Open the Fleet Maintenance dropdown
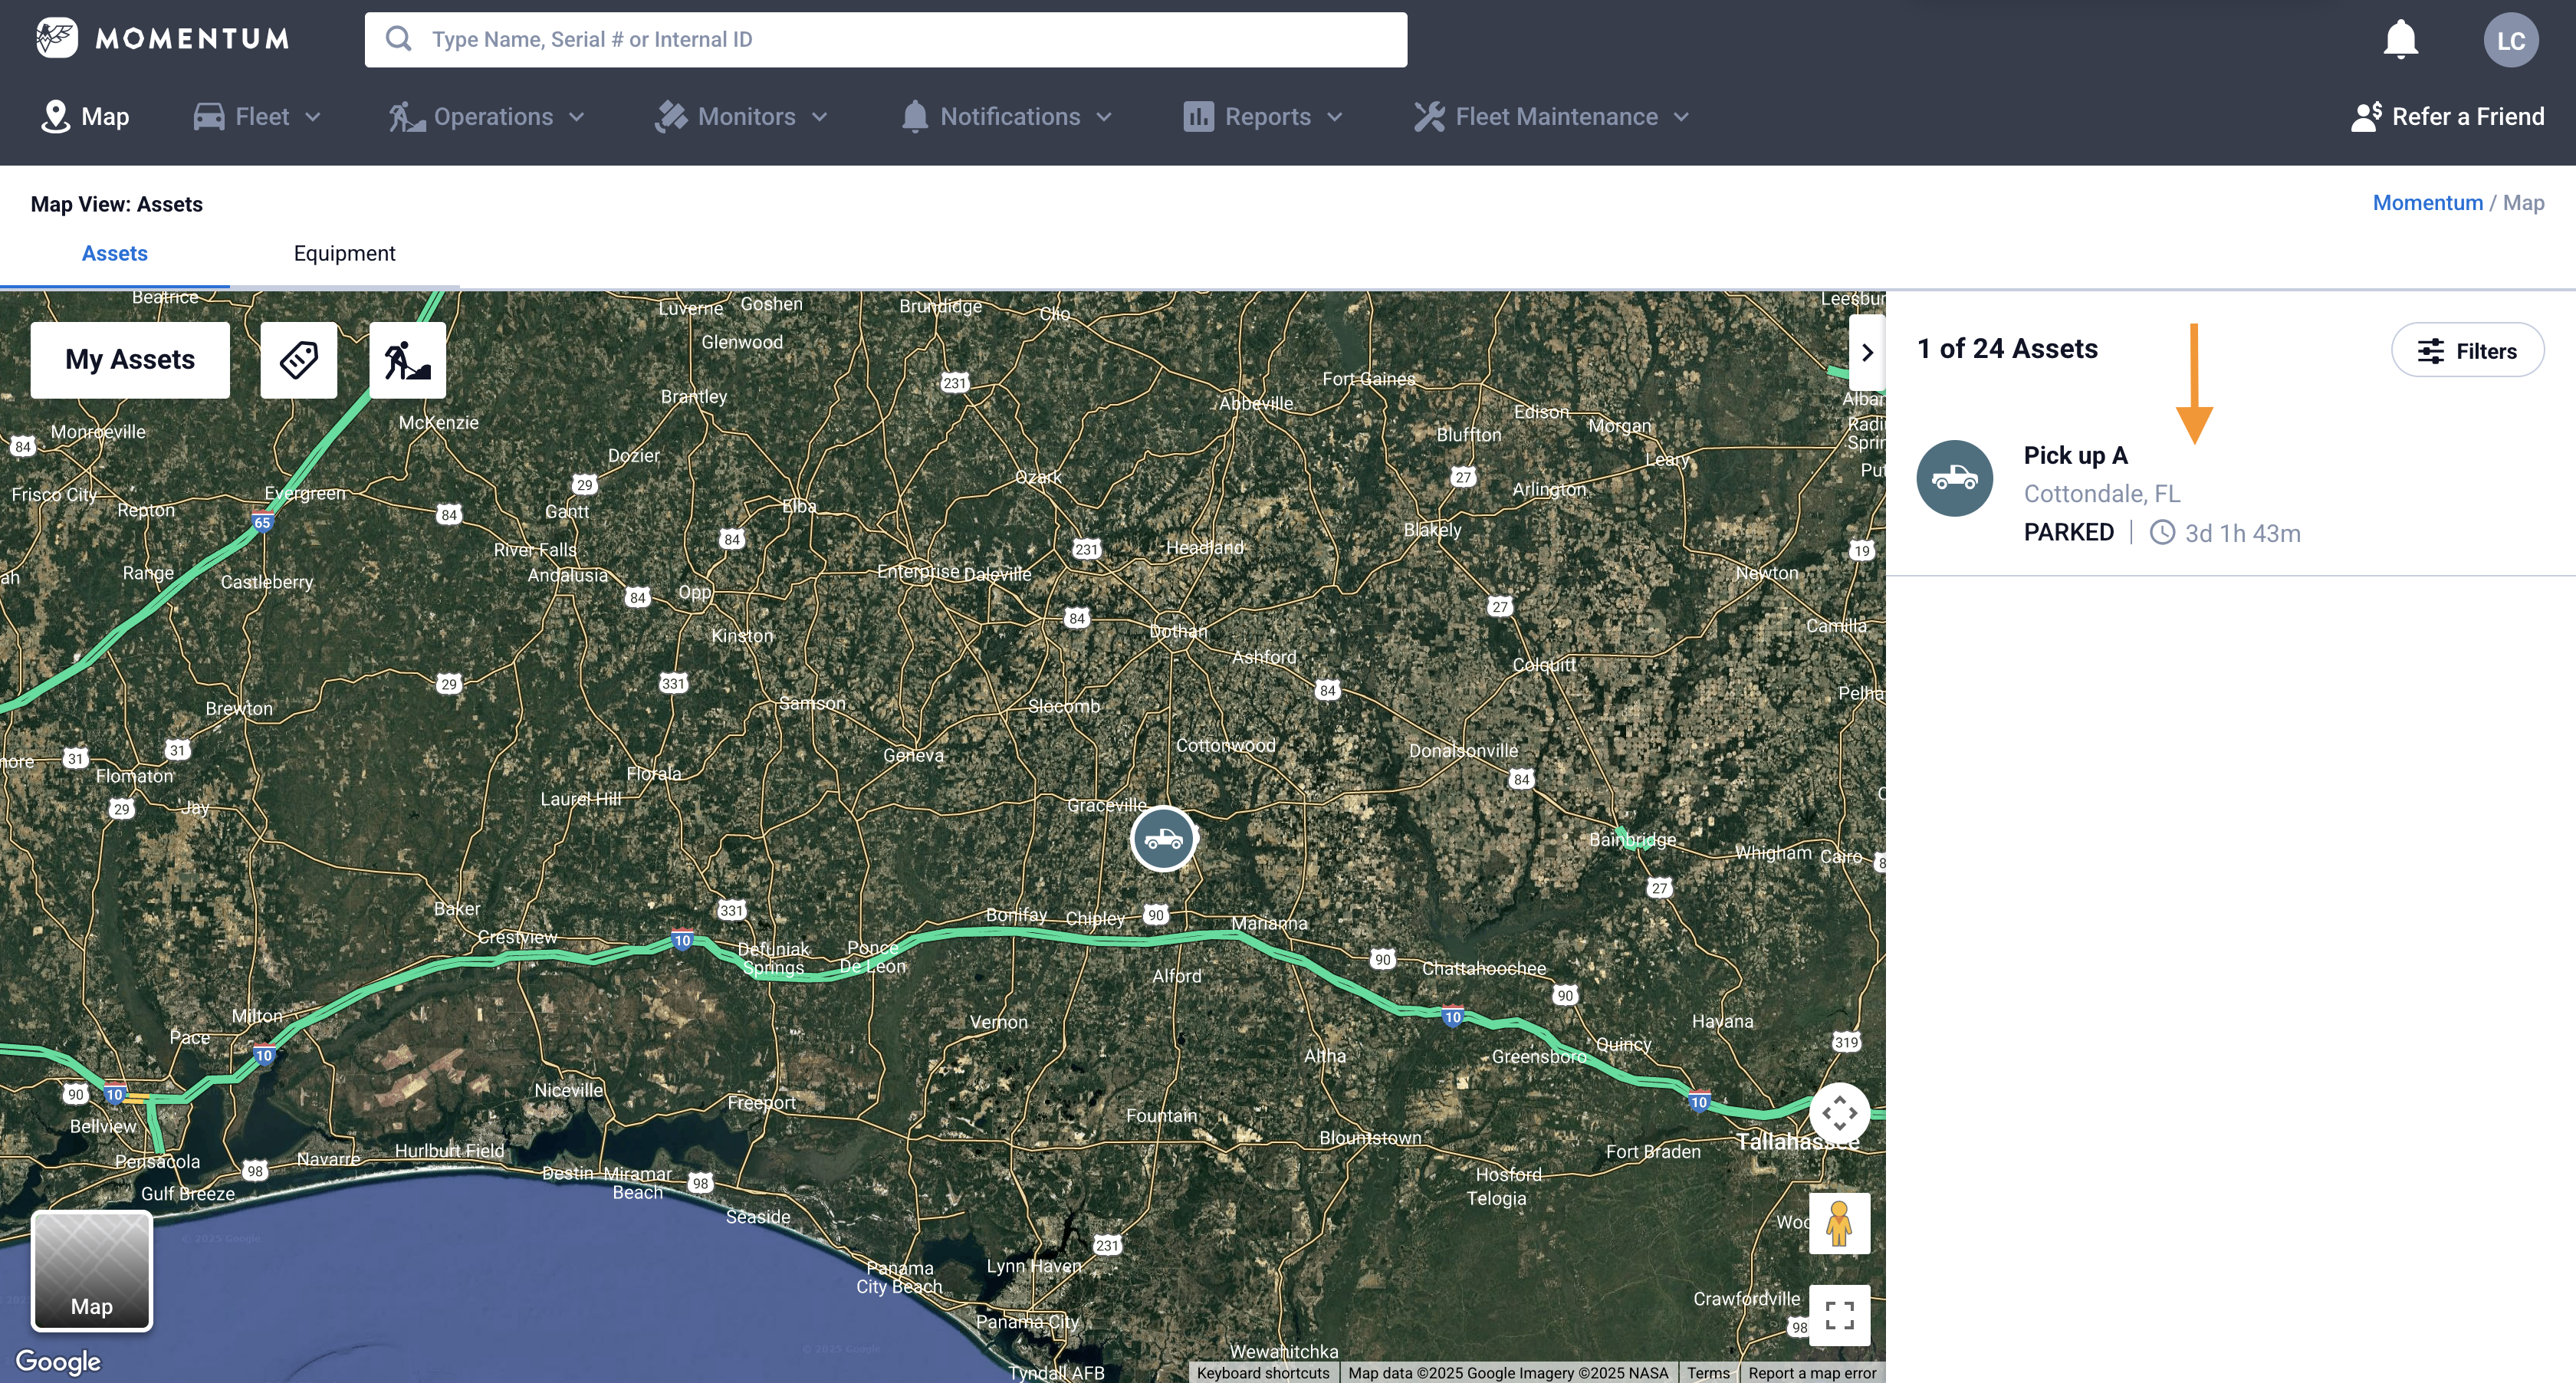Image resolution: width=2576 pixels, height=1383 pixels. click(1551, 117)
